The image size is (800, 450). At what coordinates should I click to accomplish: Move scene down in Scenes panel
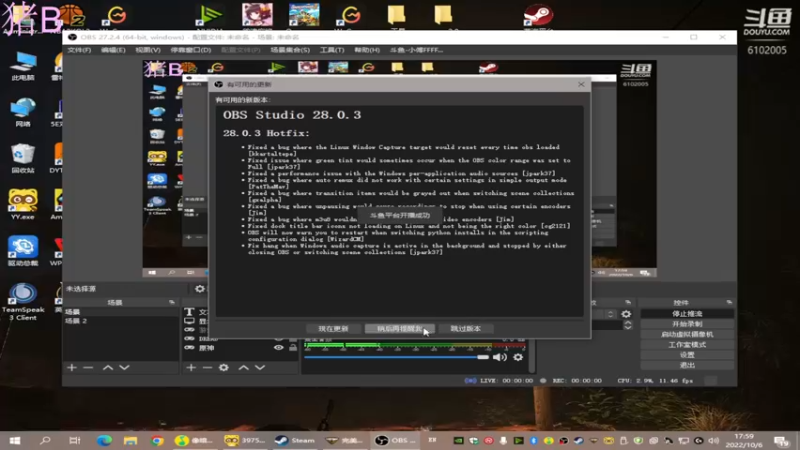[x=124, y=367]
